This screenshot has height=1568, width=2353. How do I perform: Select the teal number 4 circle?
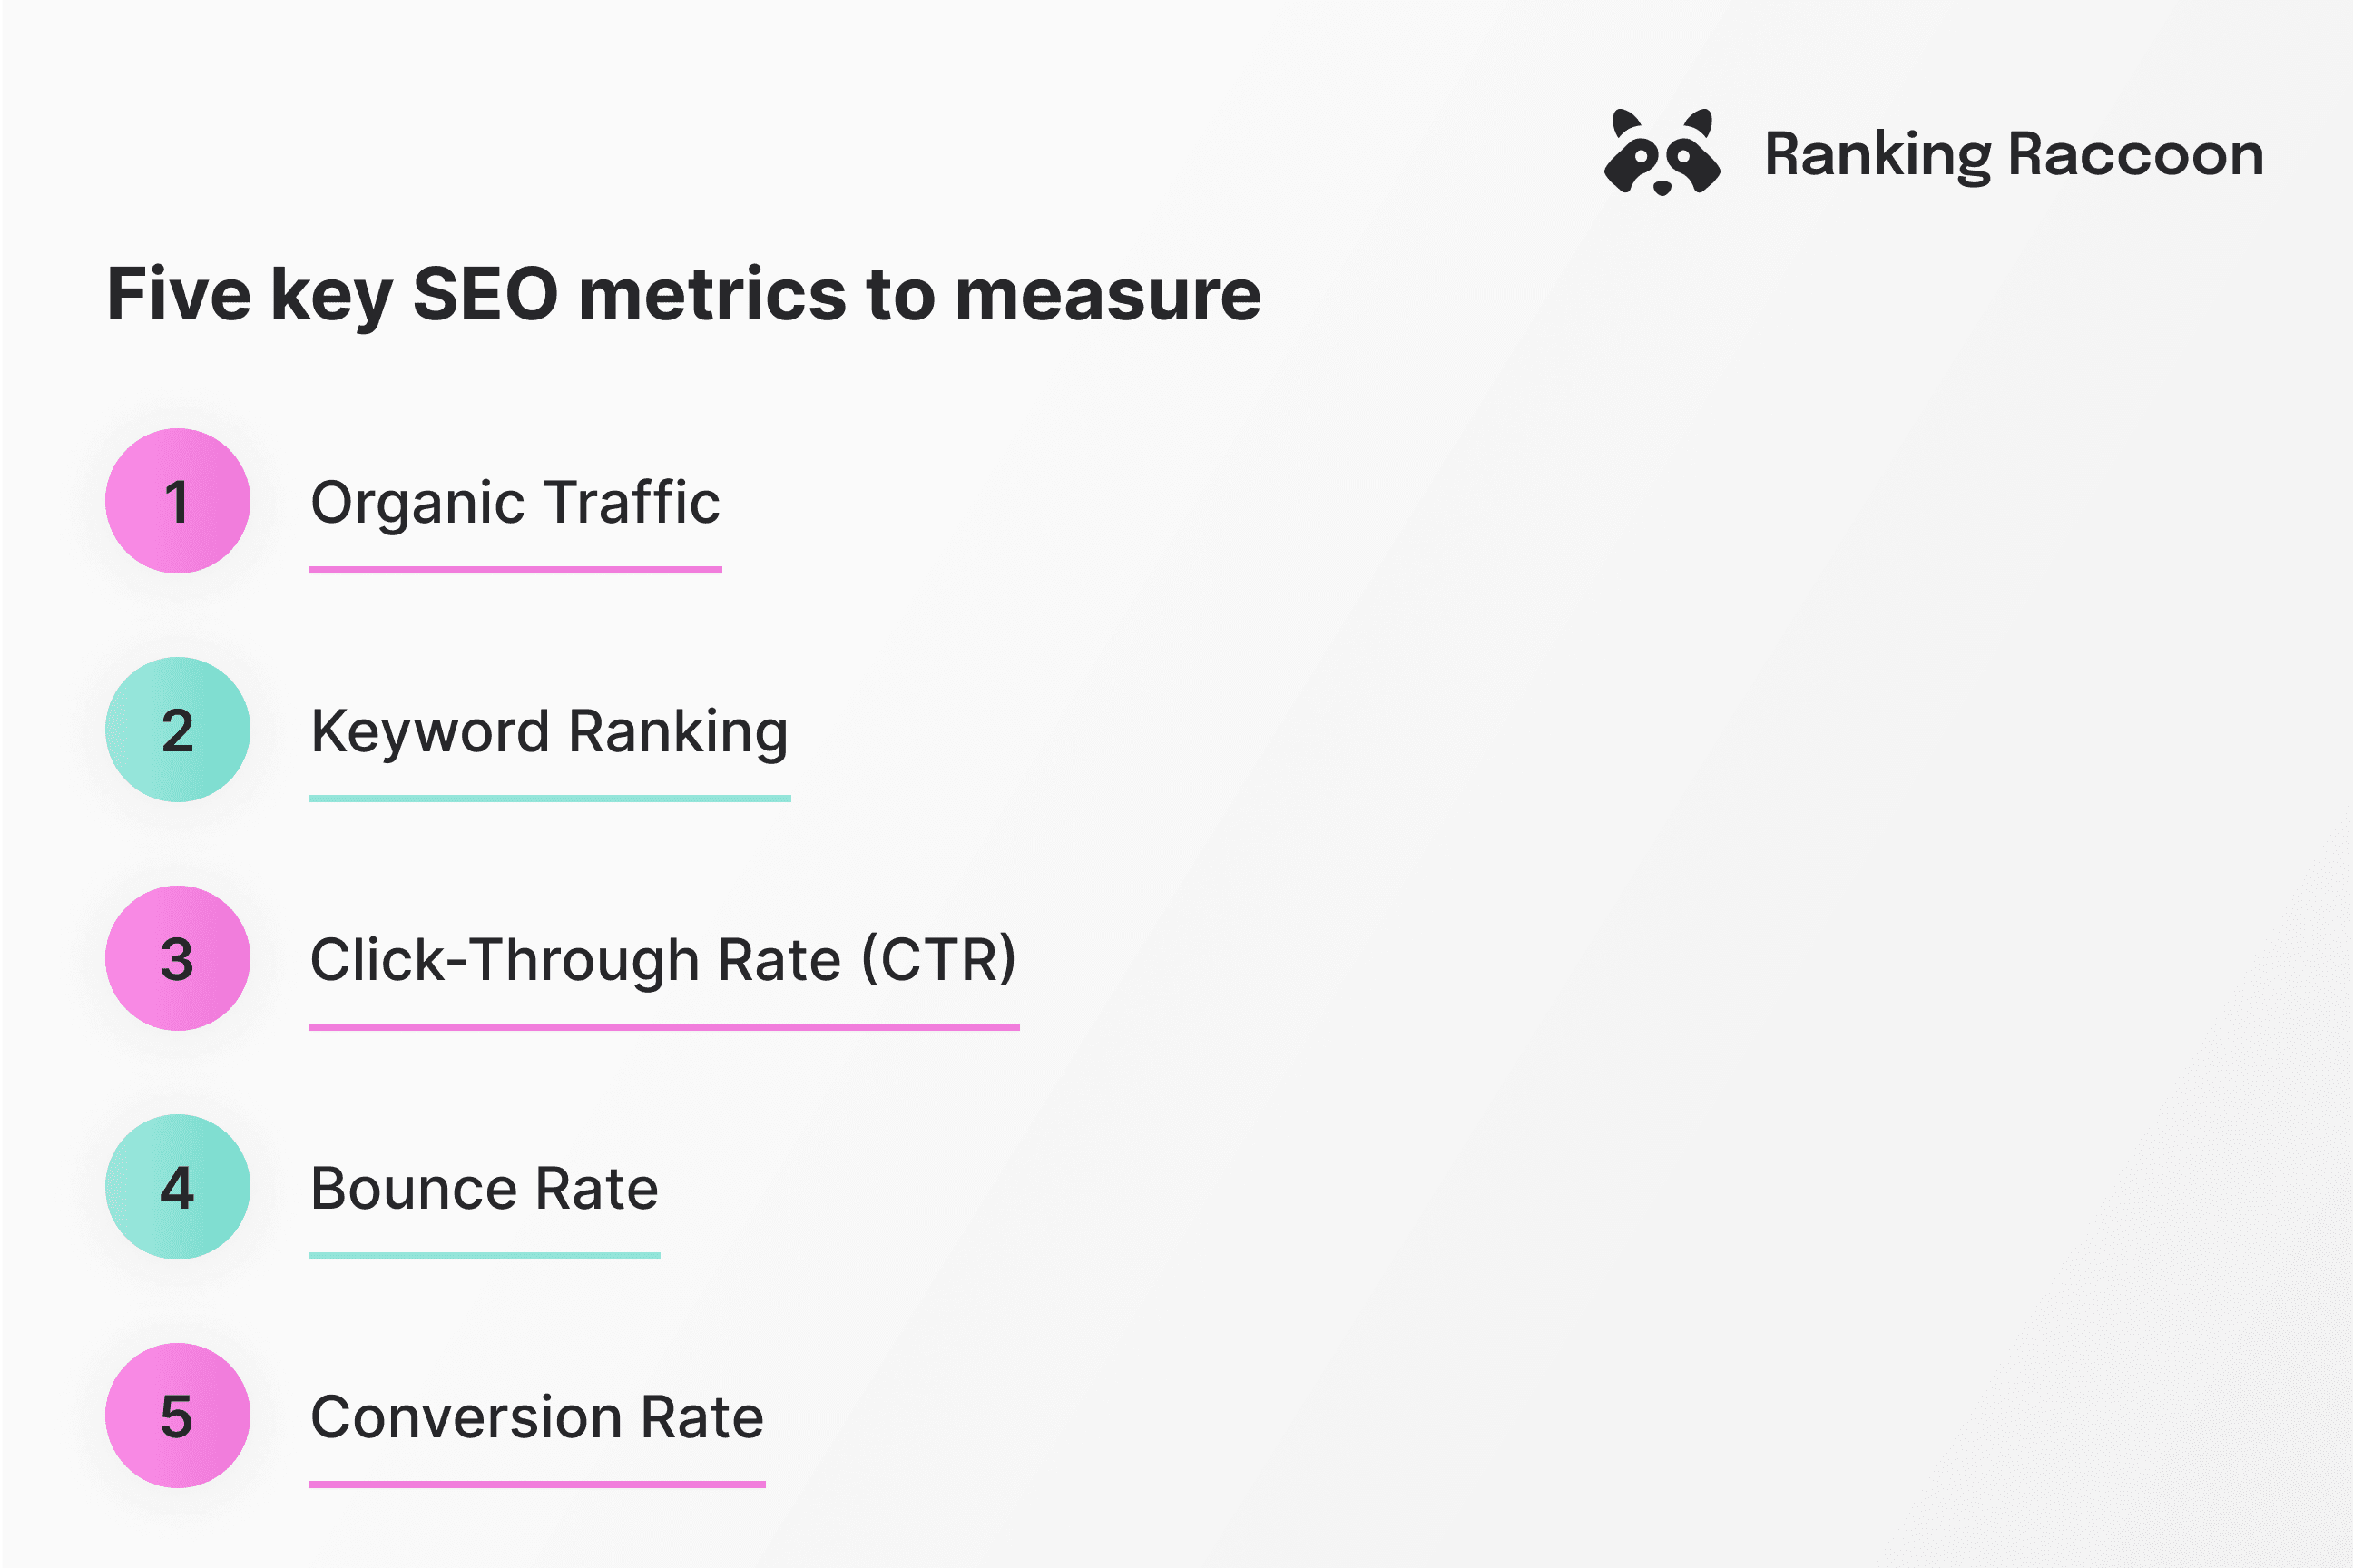pyautogui.click(x=178, y=1187)
